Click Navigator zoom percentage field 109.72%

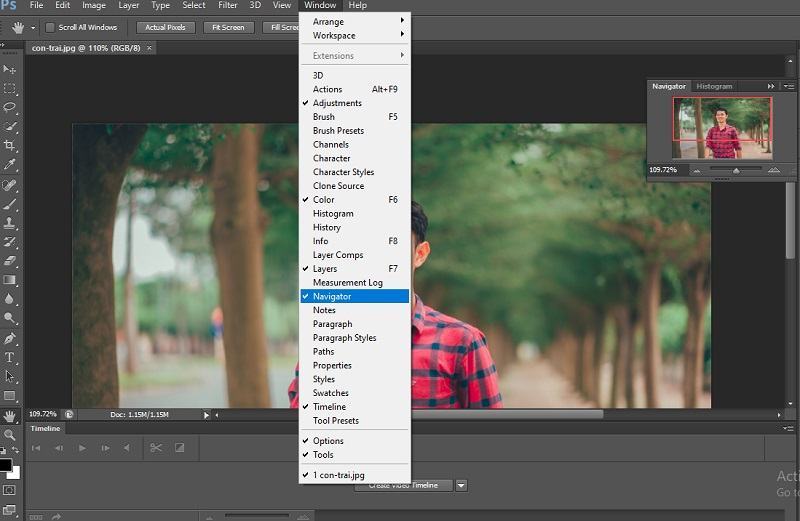click(663, 170)
